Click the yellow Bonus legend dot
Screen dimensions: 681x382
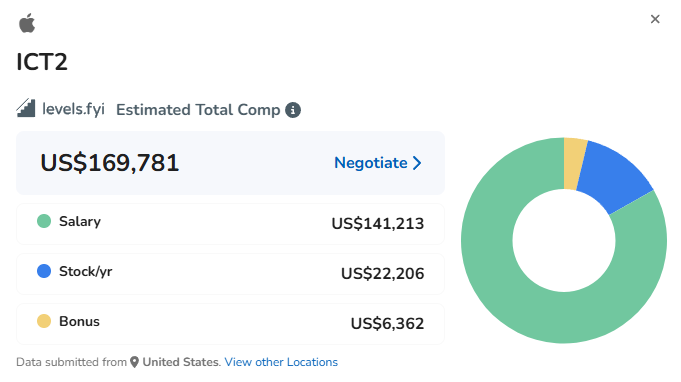tap(44, 321)
